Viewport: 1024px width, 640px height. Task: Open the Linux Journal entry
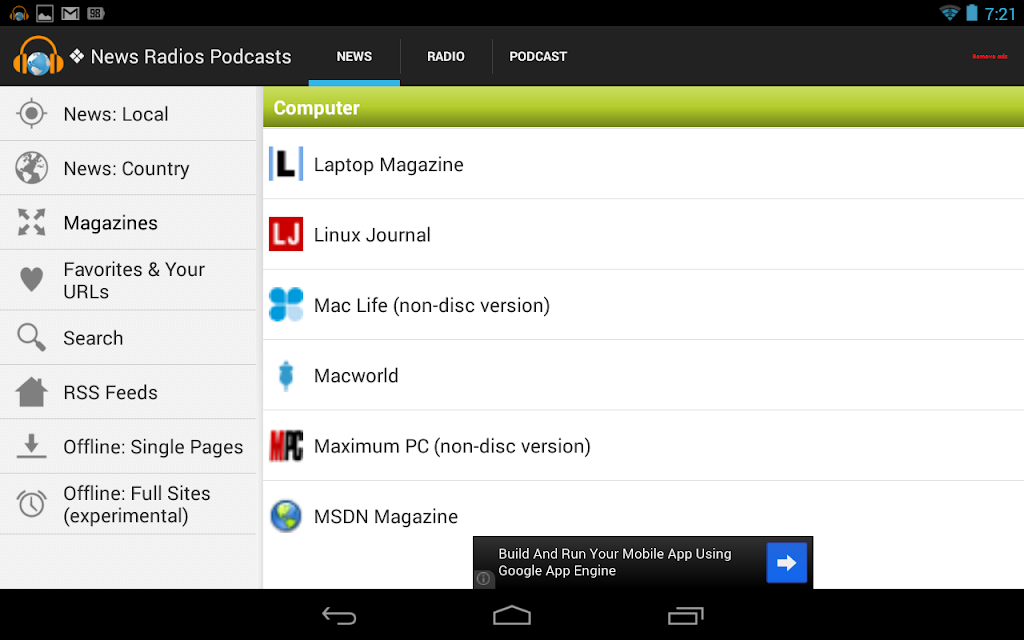click(643, 234)
